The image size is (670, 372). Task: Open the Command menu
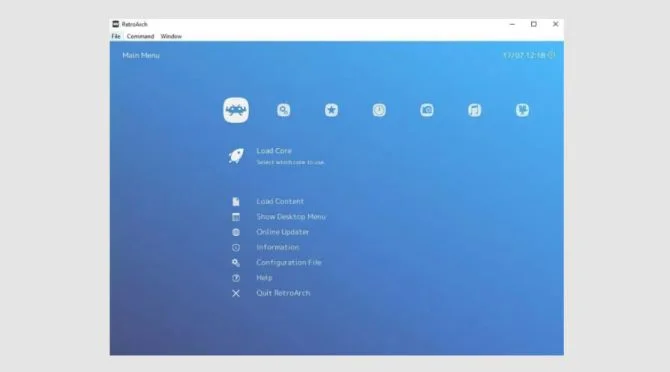[140, 36]
